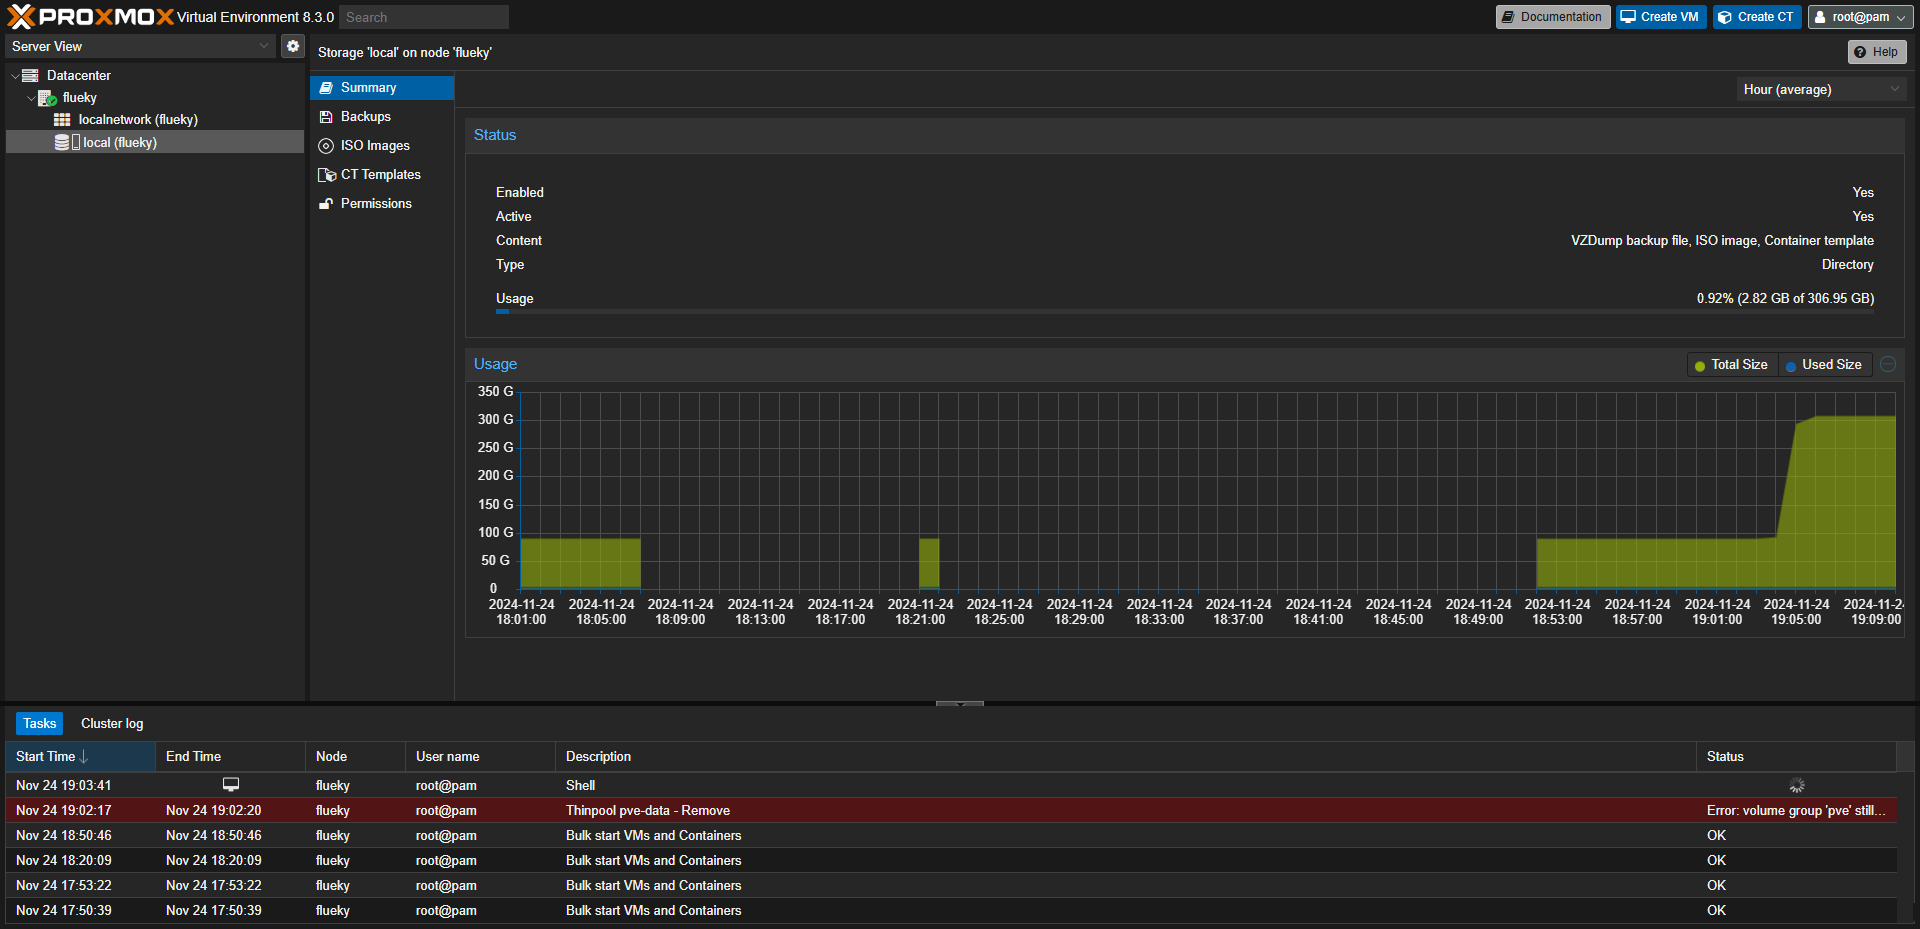Image resolution: width=1920 pixels, height=929 pixels.
Task: Open the Server View settings gear
Action: point(292,46)
